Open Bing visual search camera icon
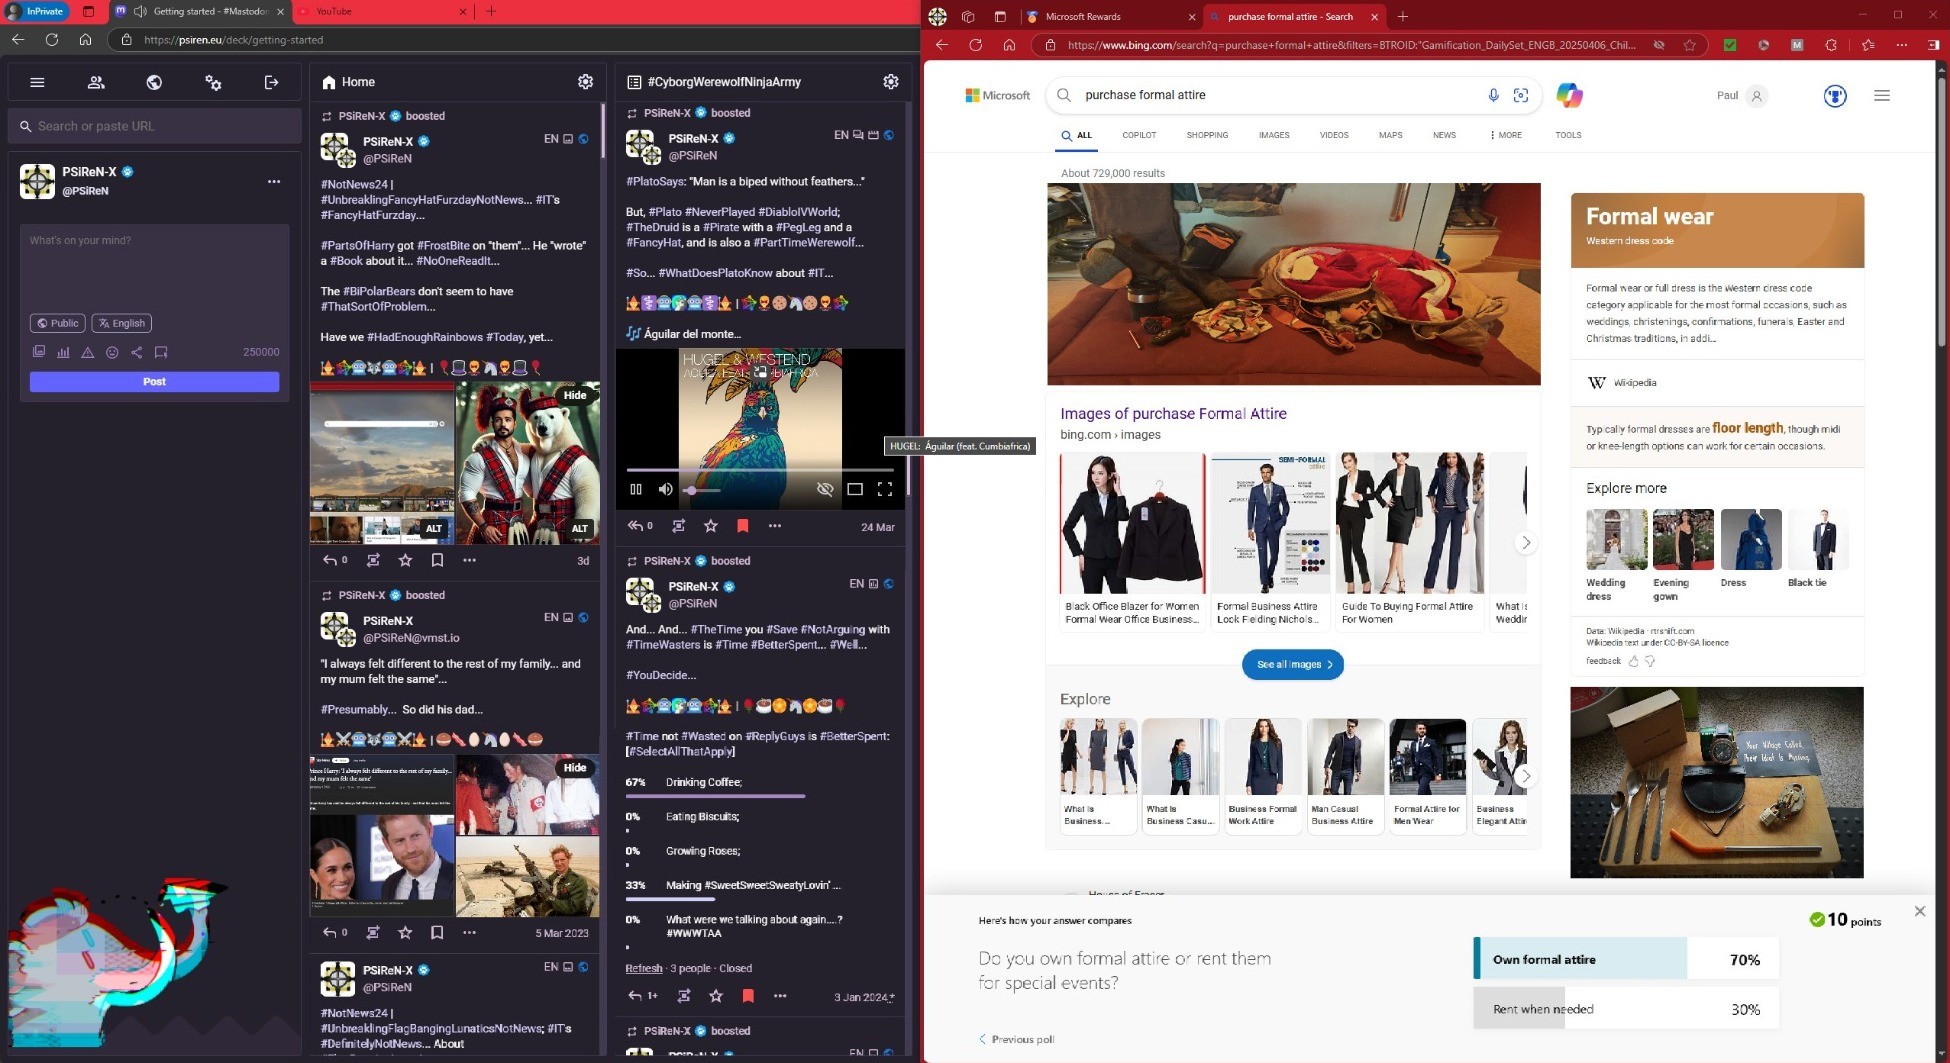Image resolution: width=1950 pixels, height=1063 pixels. coord(1521,95)
